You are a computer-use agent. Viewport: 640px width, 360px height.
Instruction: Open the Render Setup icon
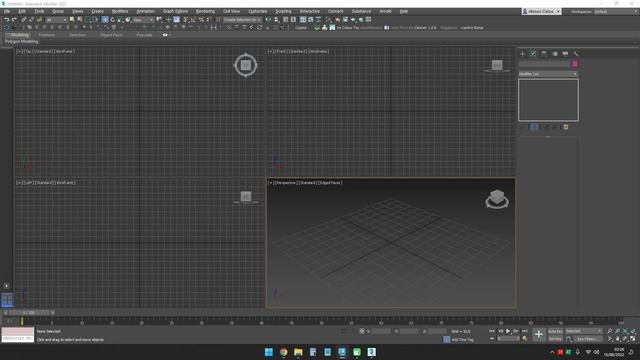tap(338, 19)
